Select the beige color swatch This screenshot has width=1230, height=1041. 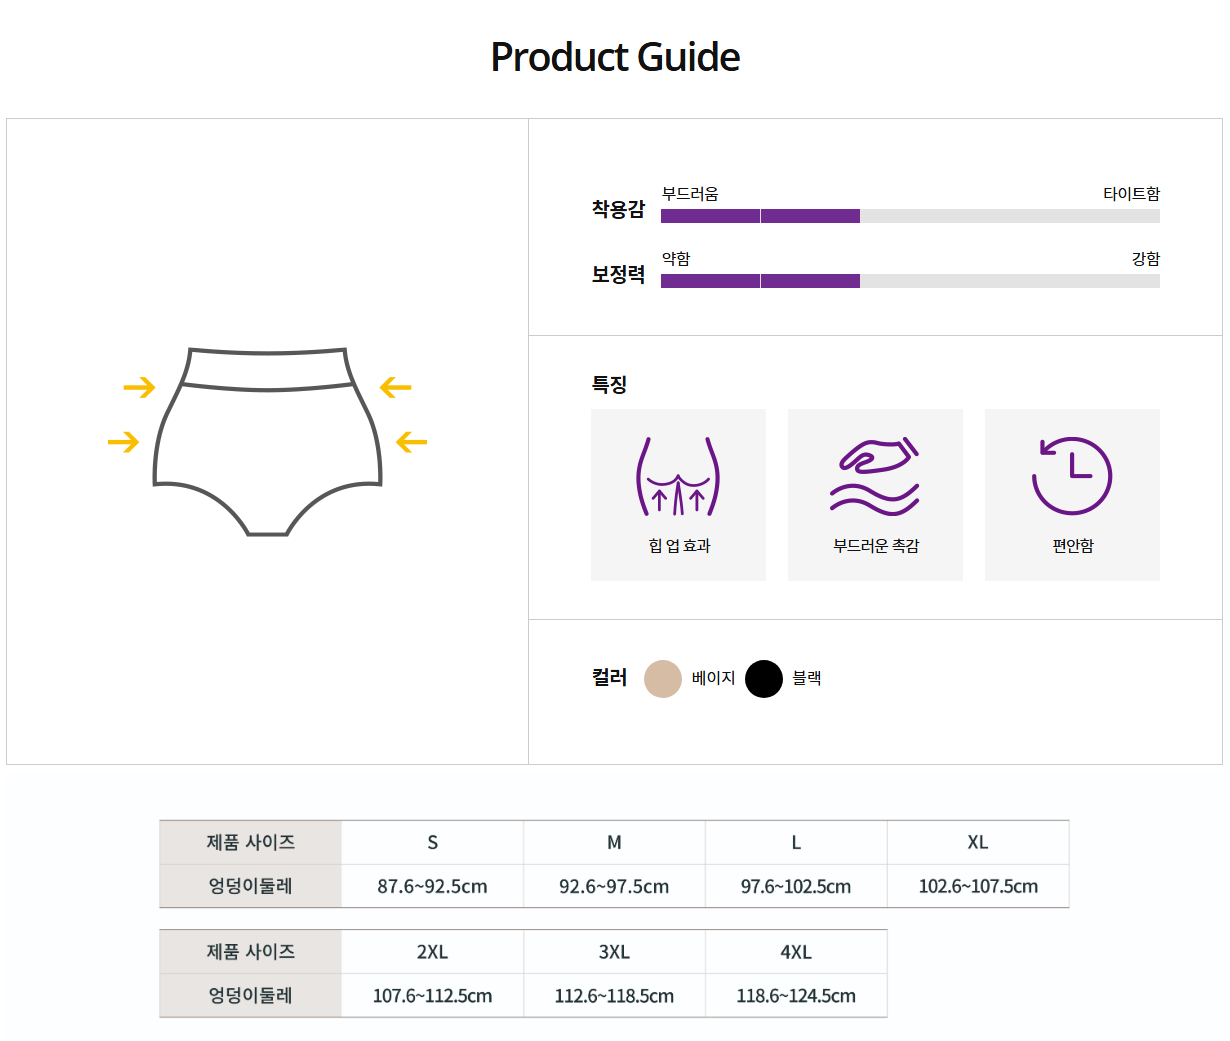[662, 678]
